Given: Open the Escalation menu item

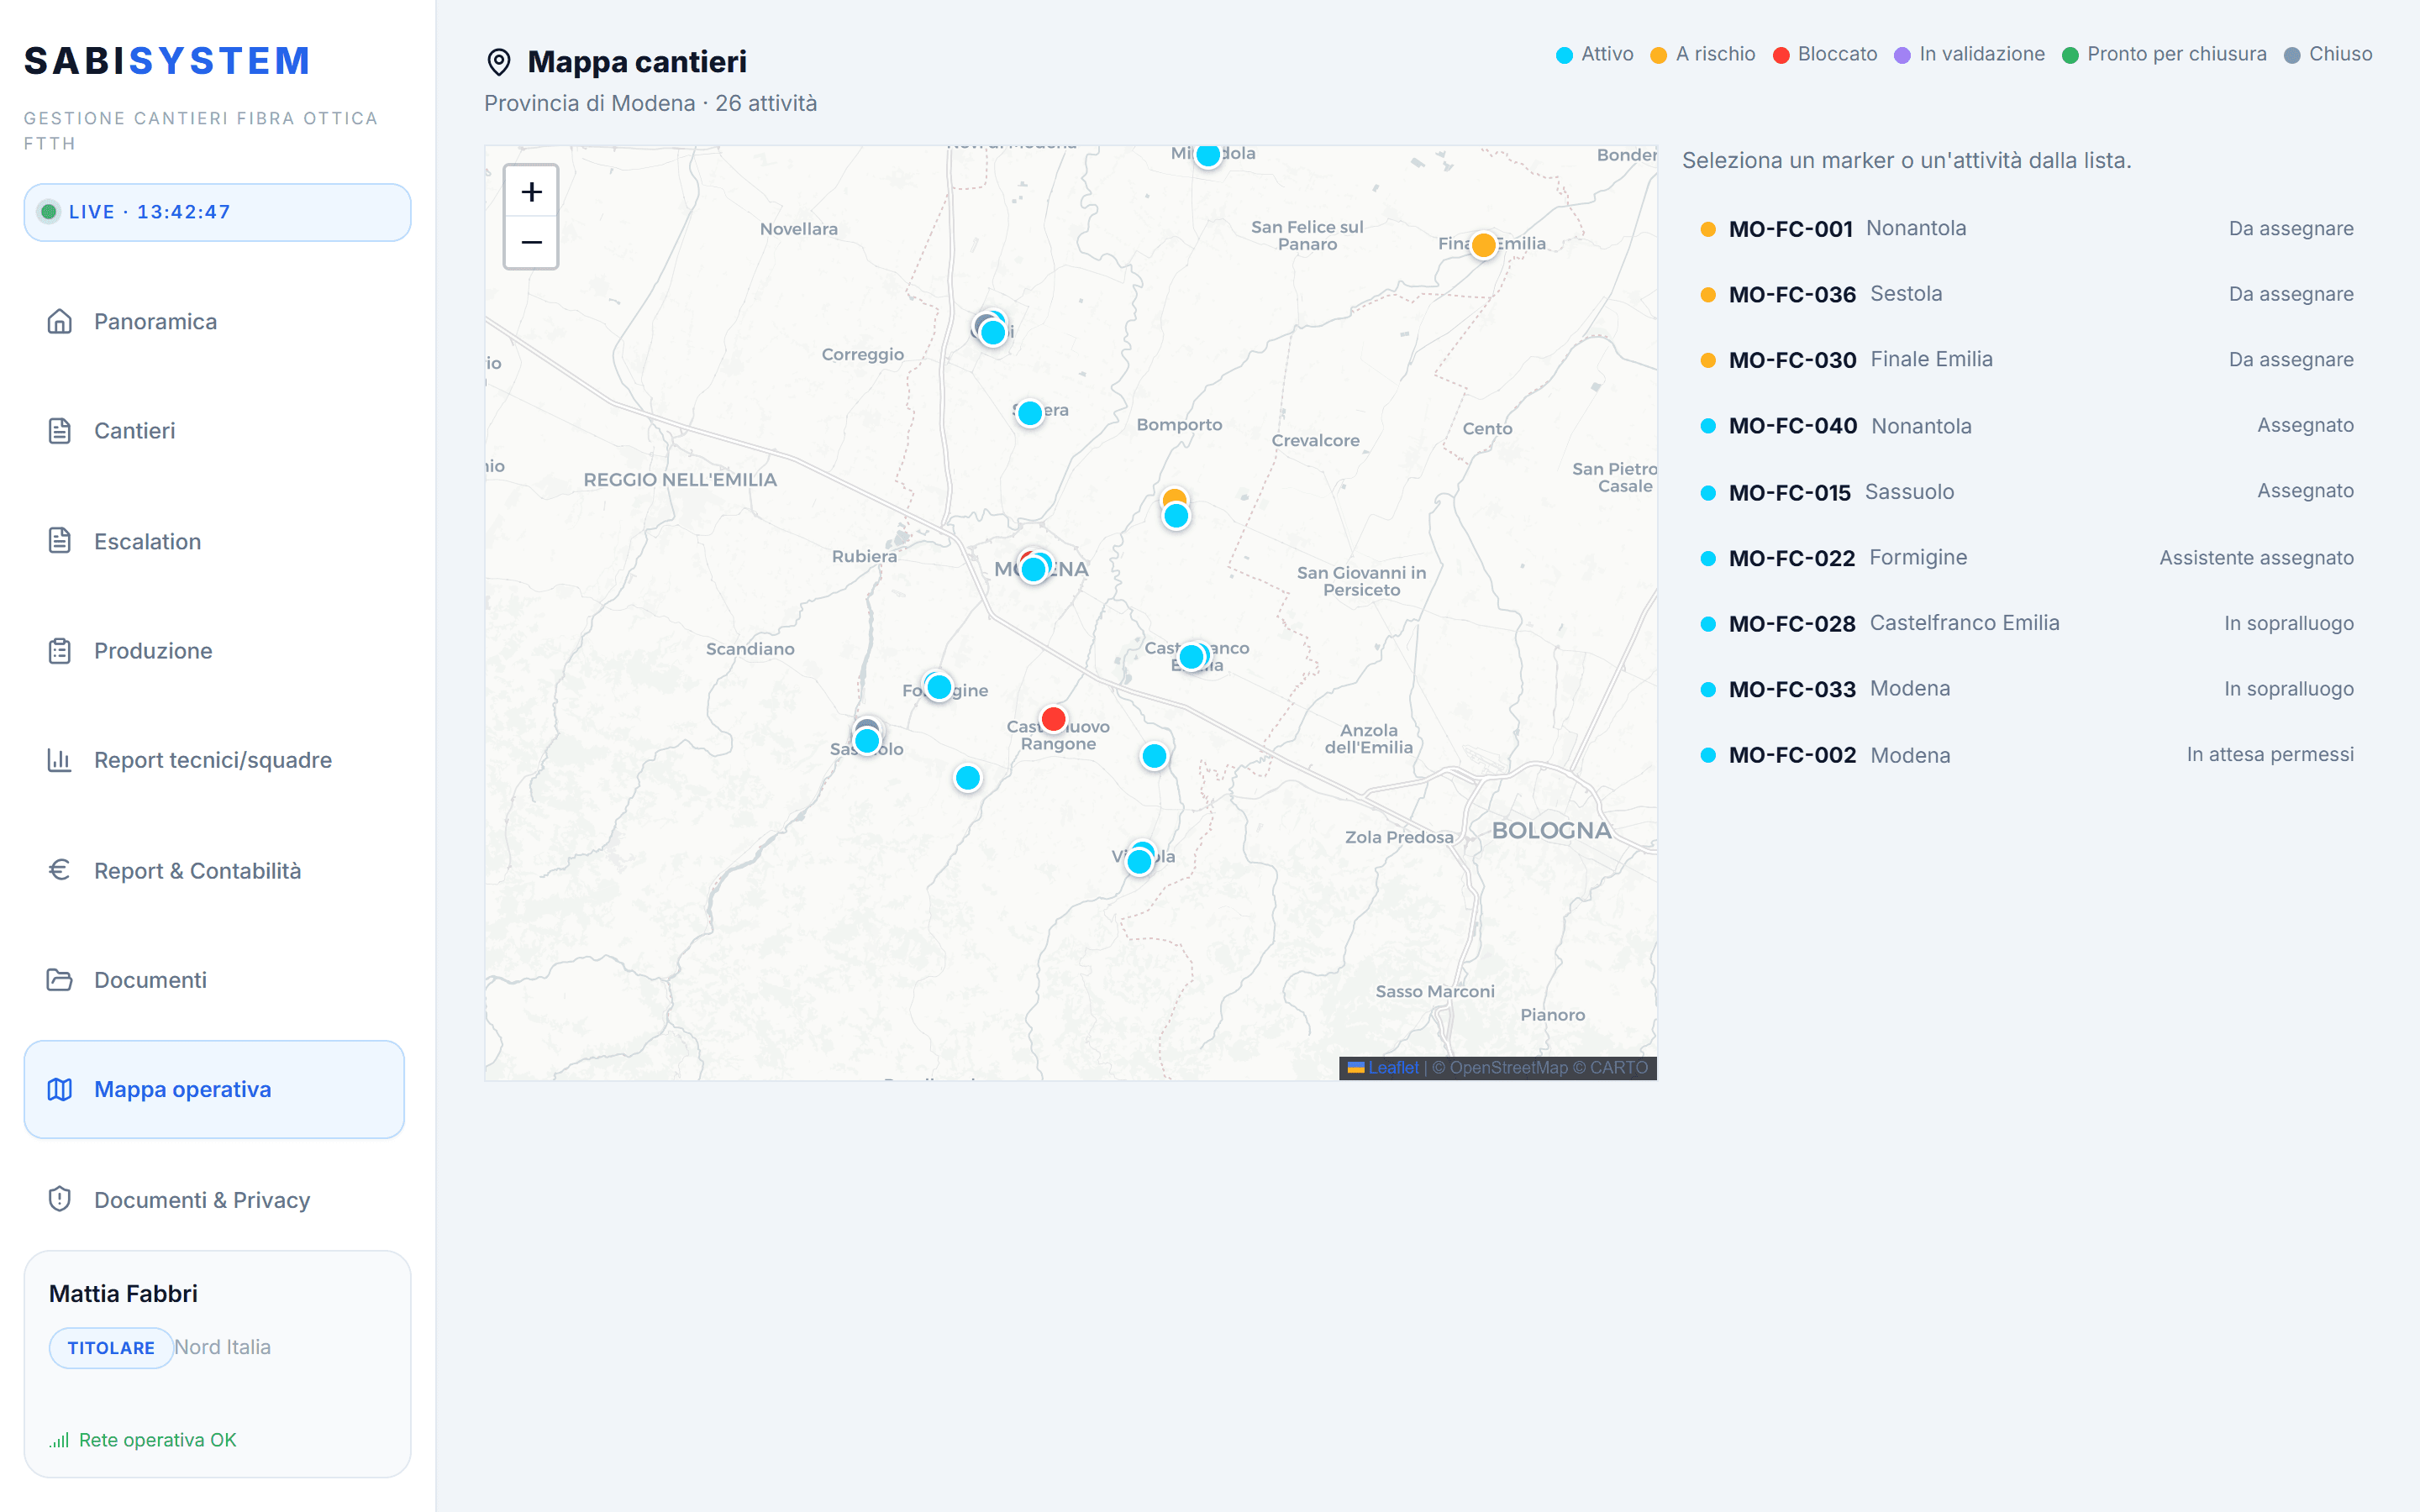Looking at the screenshot, I should pyautogui.click(x=214, y=541).
